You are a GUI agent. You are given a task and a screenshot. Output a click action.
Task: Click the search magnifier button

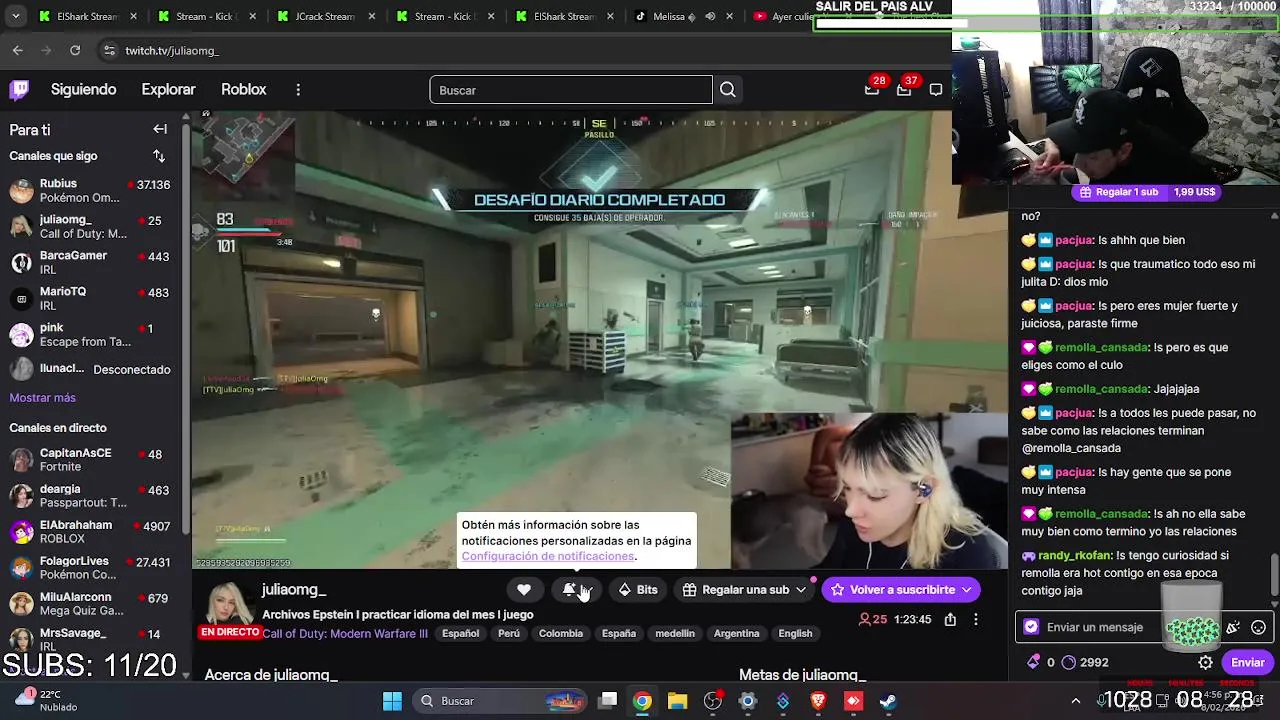728,90
